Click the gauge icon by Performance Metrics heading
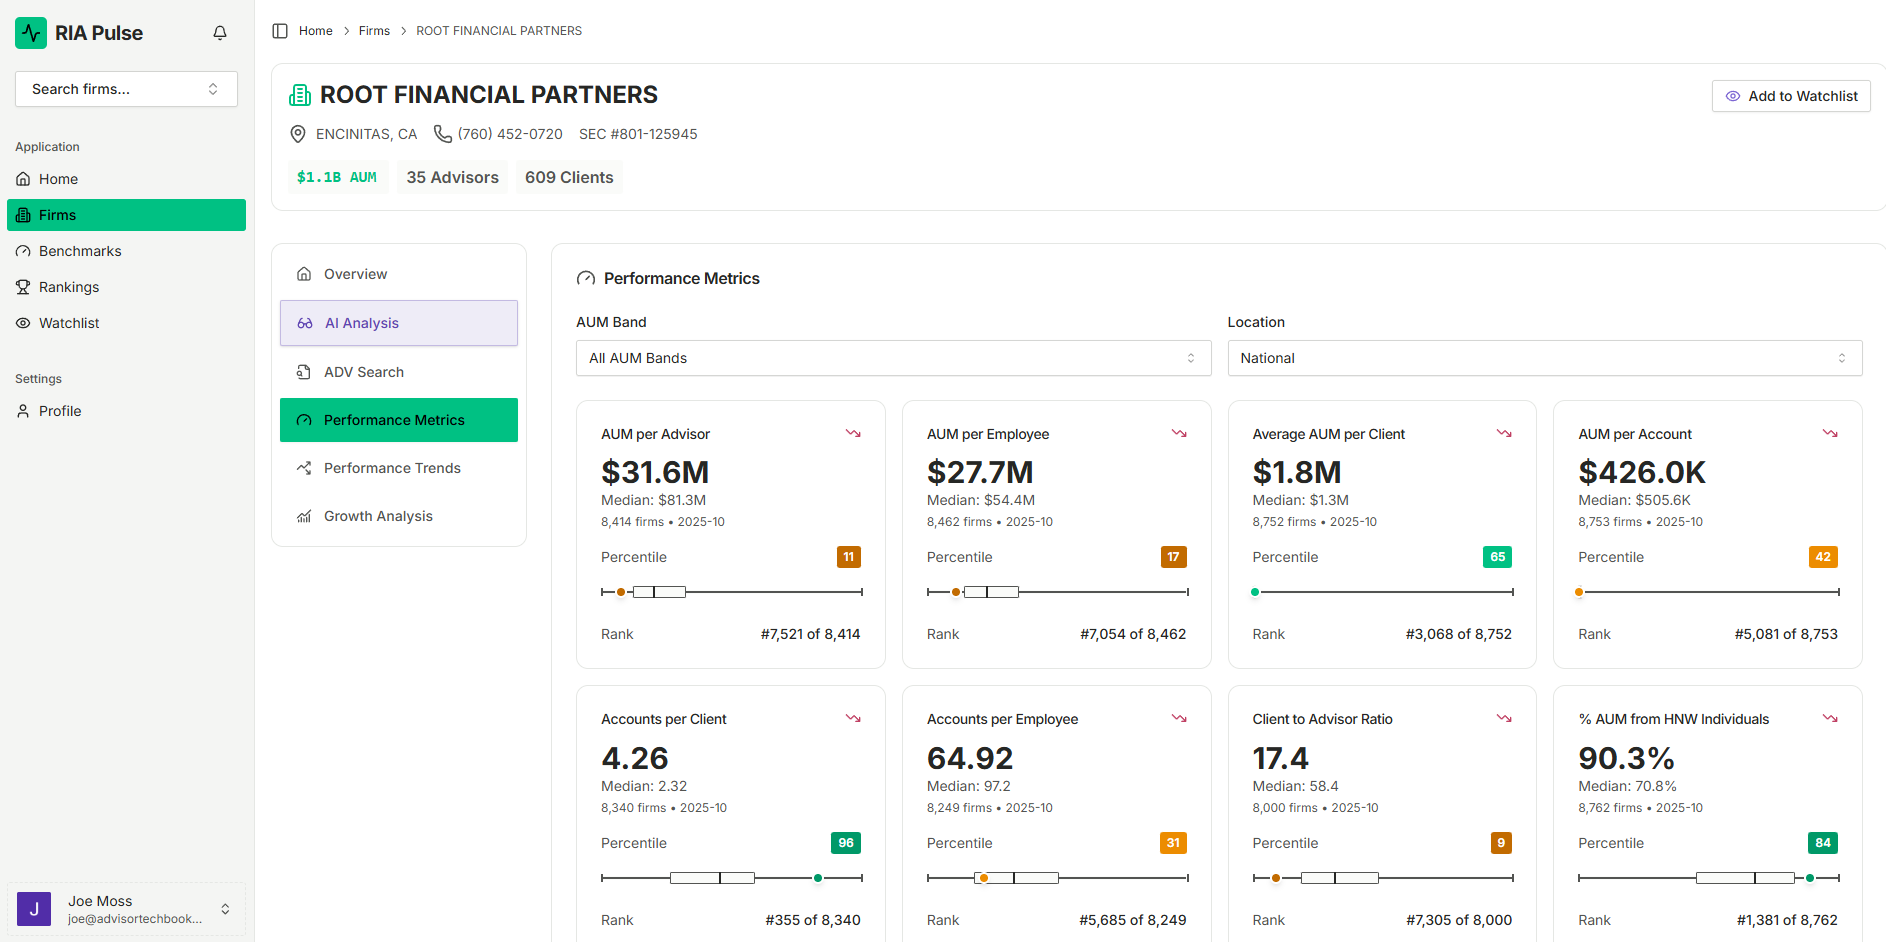The image size is (1886, 942). [586, 279]
